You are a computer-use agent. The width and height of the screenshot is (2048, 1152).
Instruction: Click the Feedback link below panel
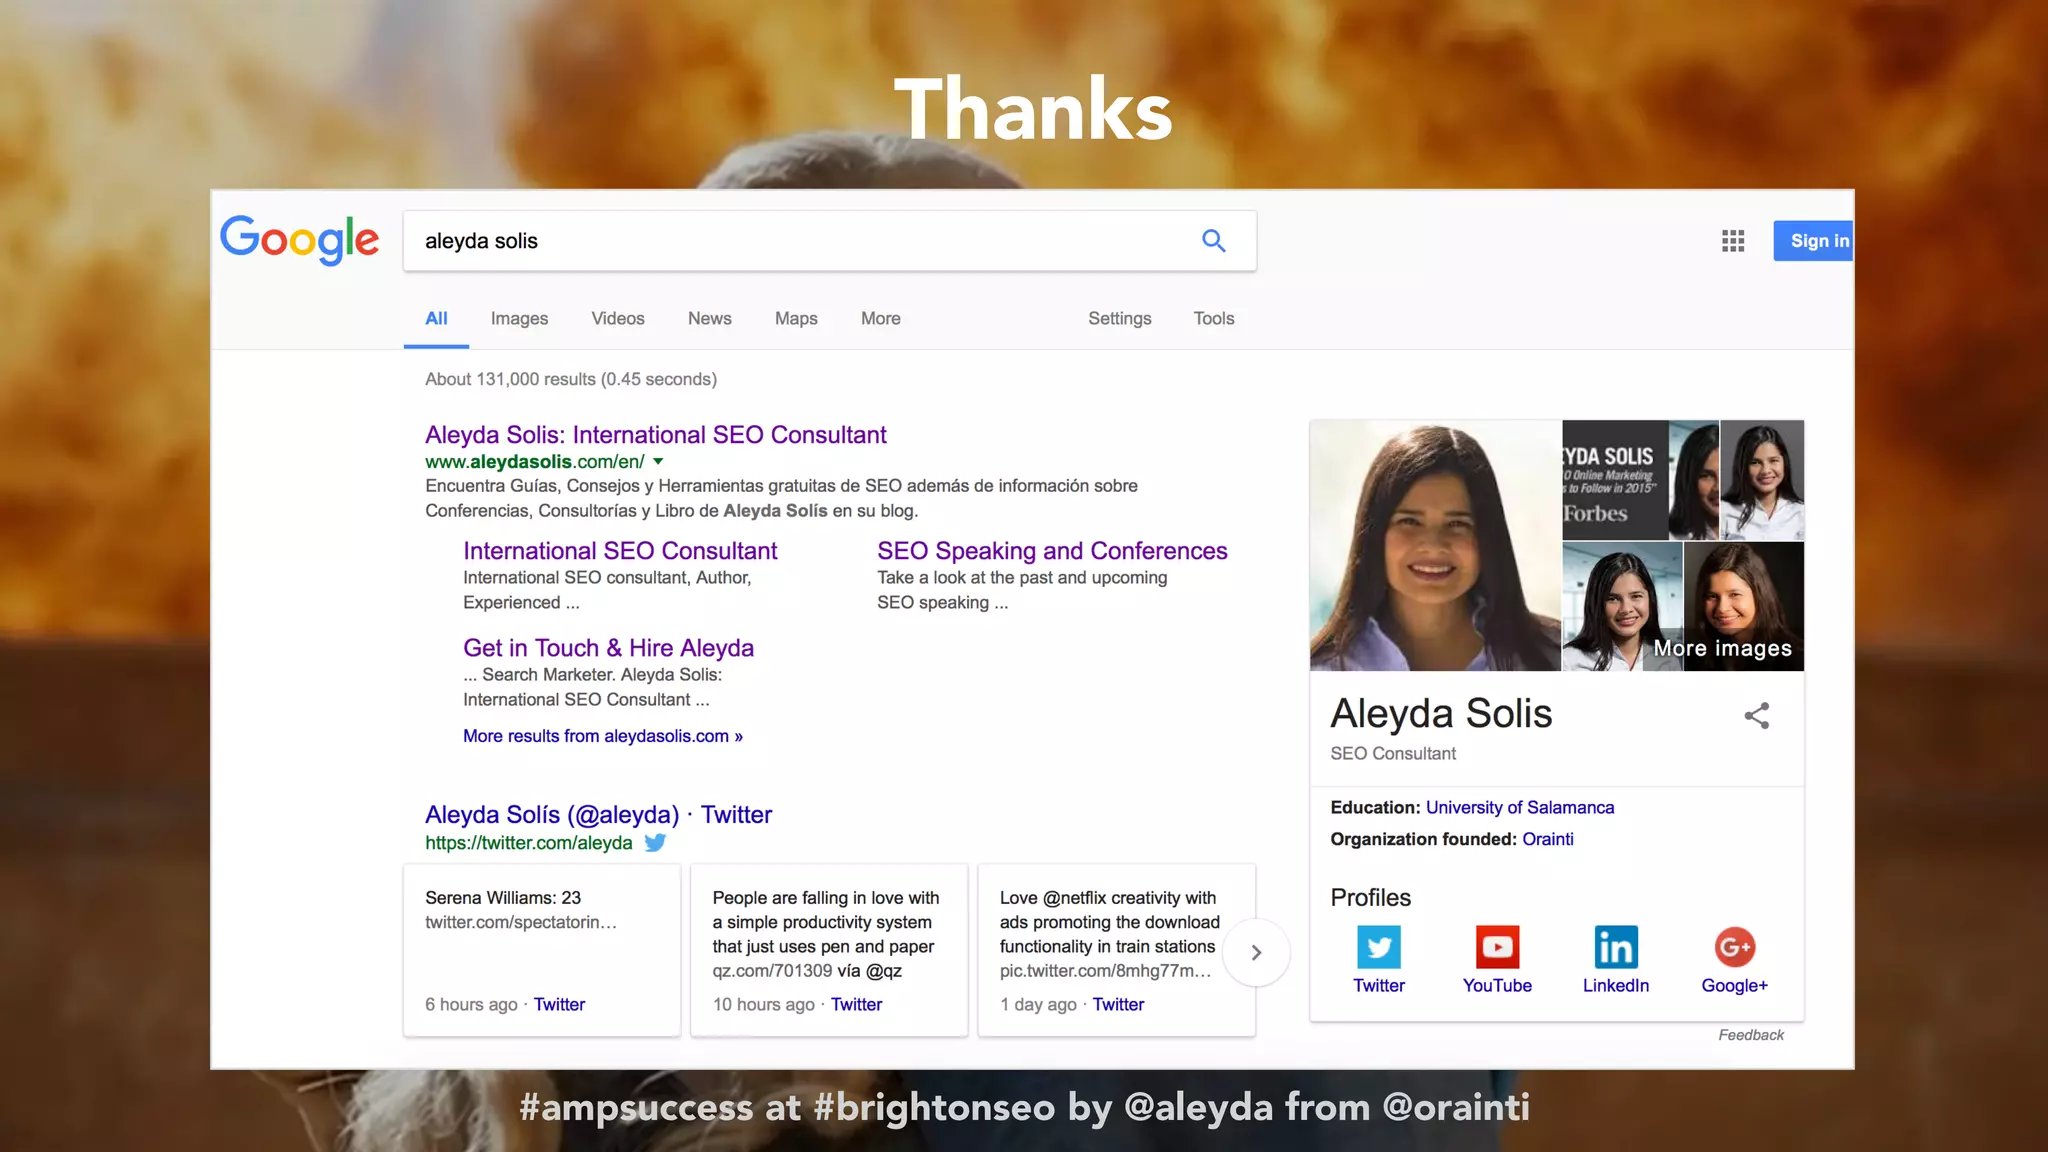(1751, 1035)
